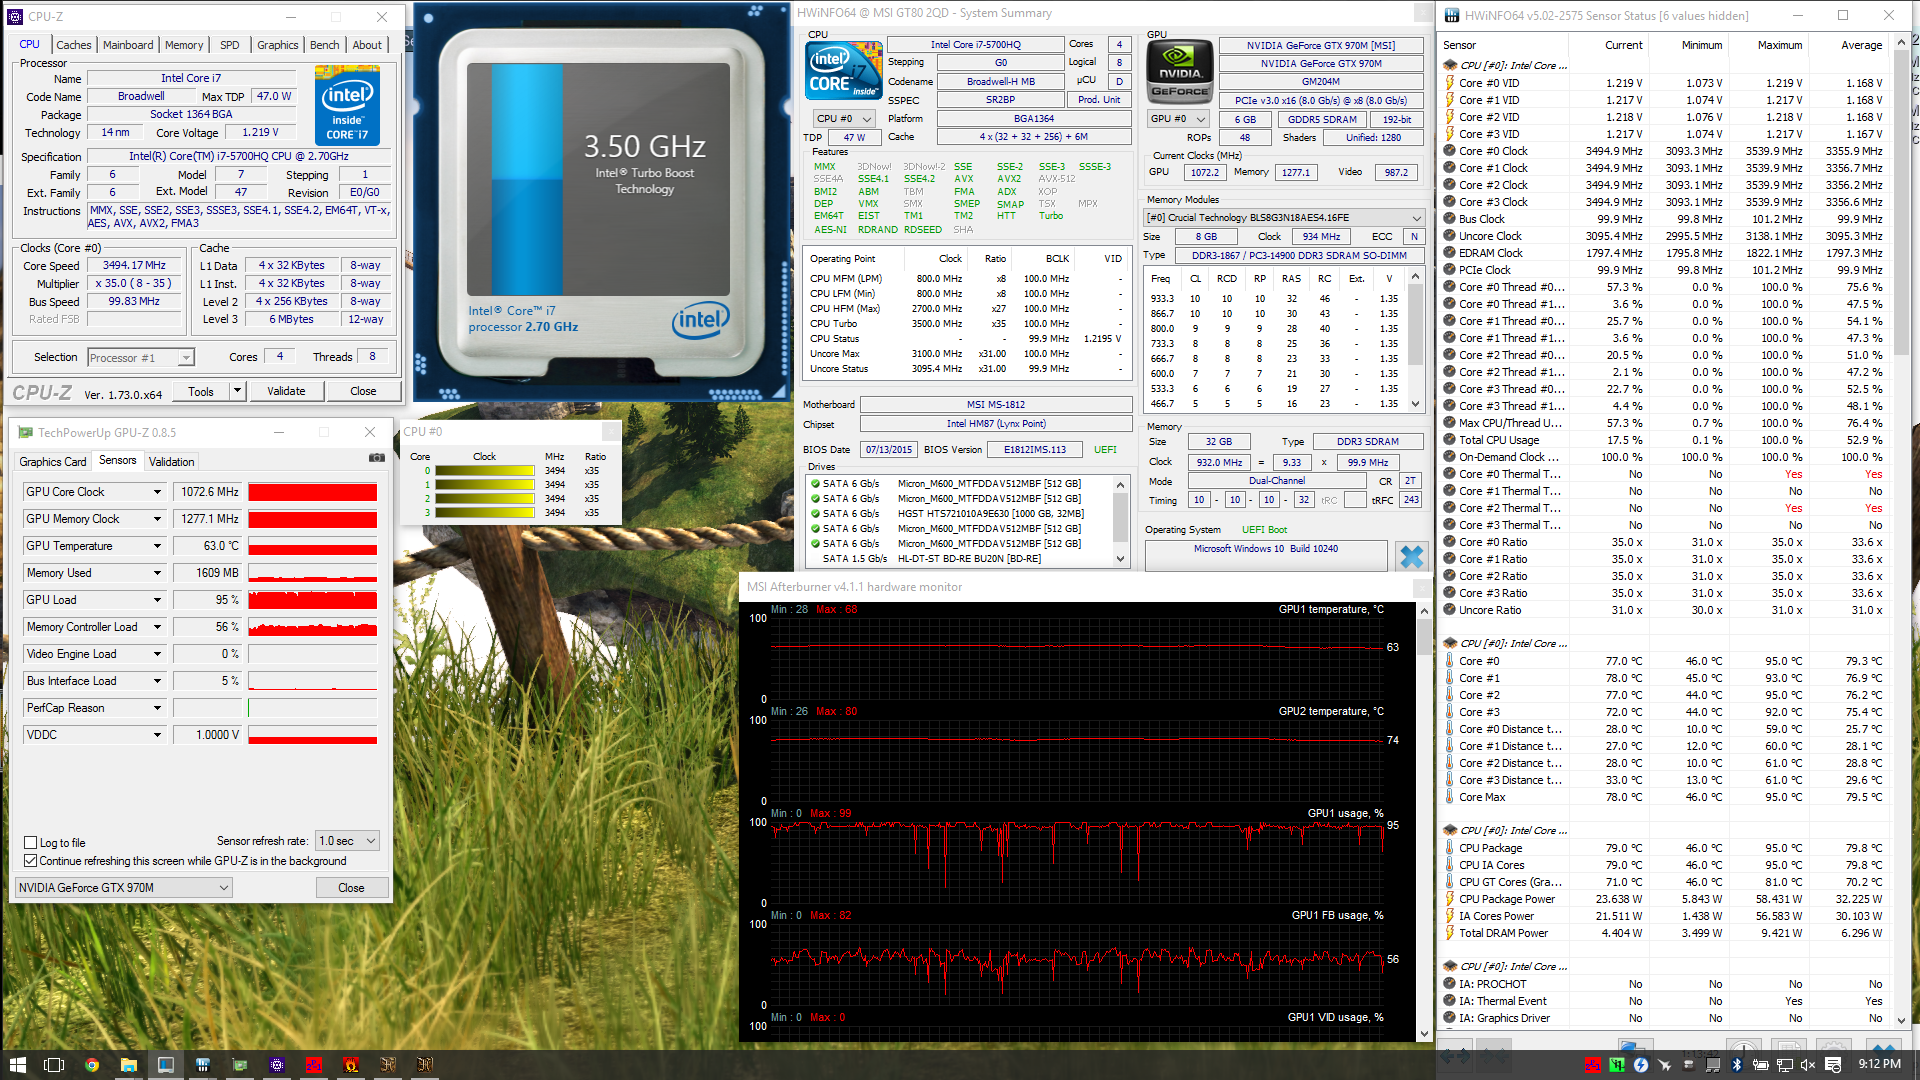The width and height of the screenshot is (1920, 1080).
Task: Switch to the SPD tab in CPU-Z
Action: coord(230,45)
